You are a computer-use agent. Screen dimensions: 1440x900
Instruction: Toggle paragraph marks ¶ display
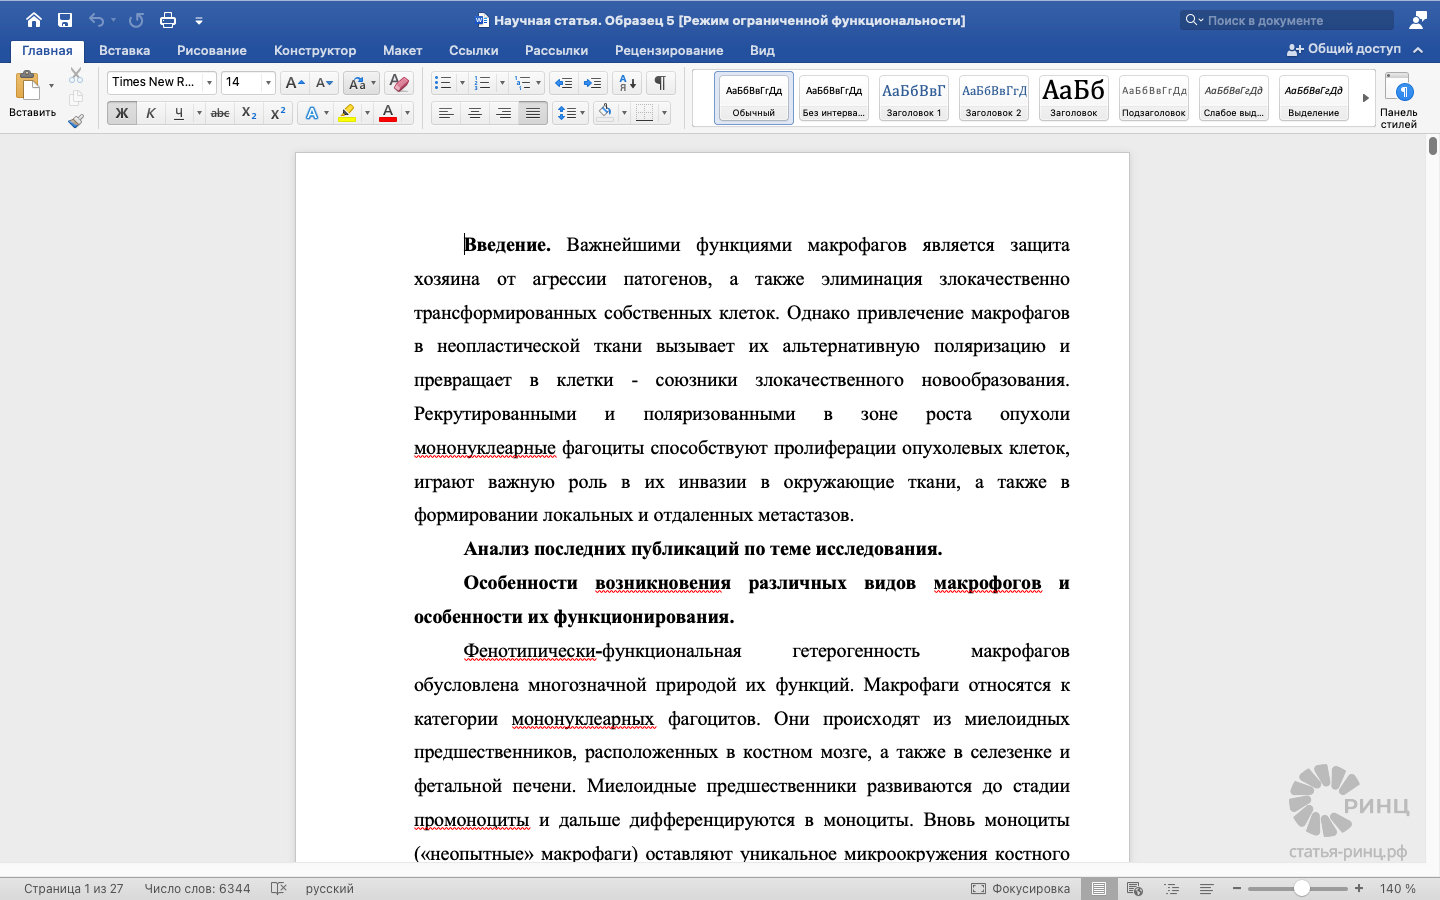[660, 83]
